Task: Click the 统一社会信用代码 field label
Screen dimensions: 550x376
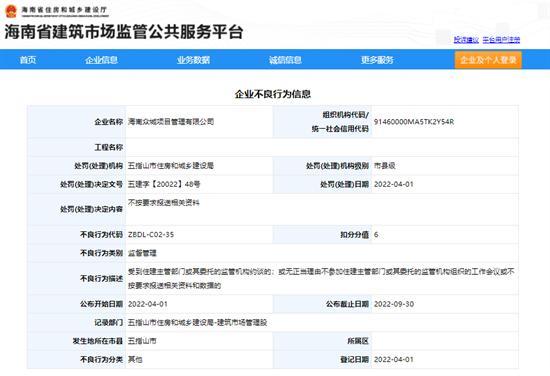Action: [x=340, y=129]
